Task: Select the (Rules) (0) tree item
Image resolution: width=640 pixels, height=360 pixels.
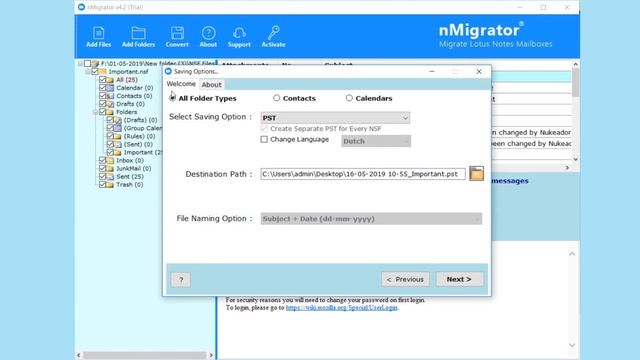Action: point(139,136)
